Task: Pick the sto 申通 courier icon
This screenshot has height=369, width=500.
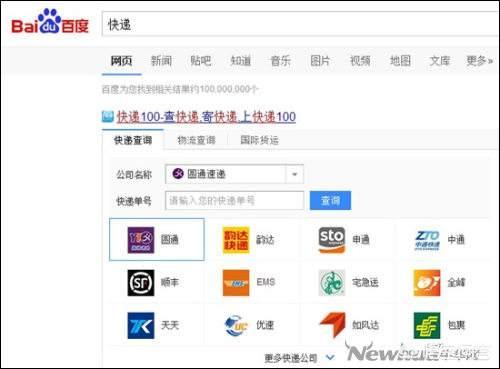Action: click(332, 240)
